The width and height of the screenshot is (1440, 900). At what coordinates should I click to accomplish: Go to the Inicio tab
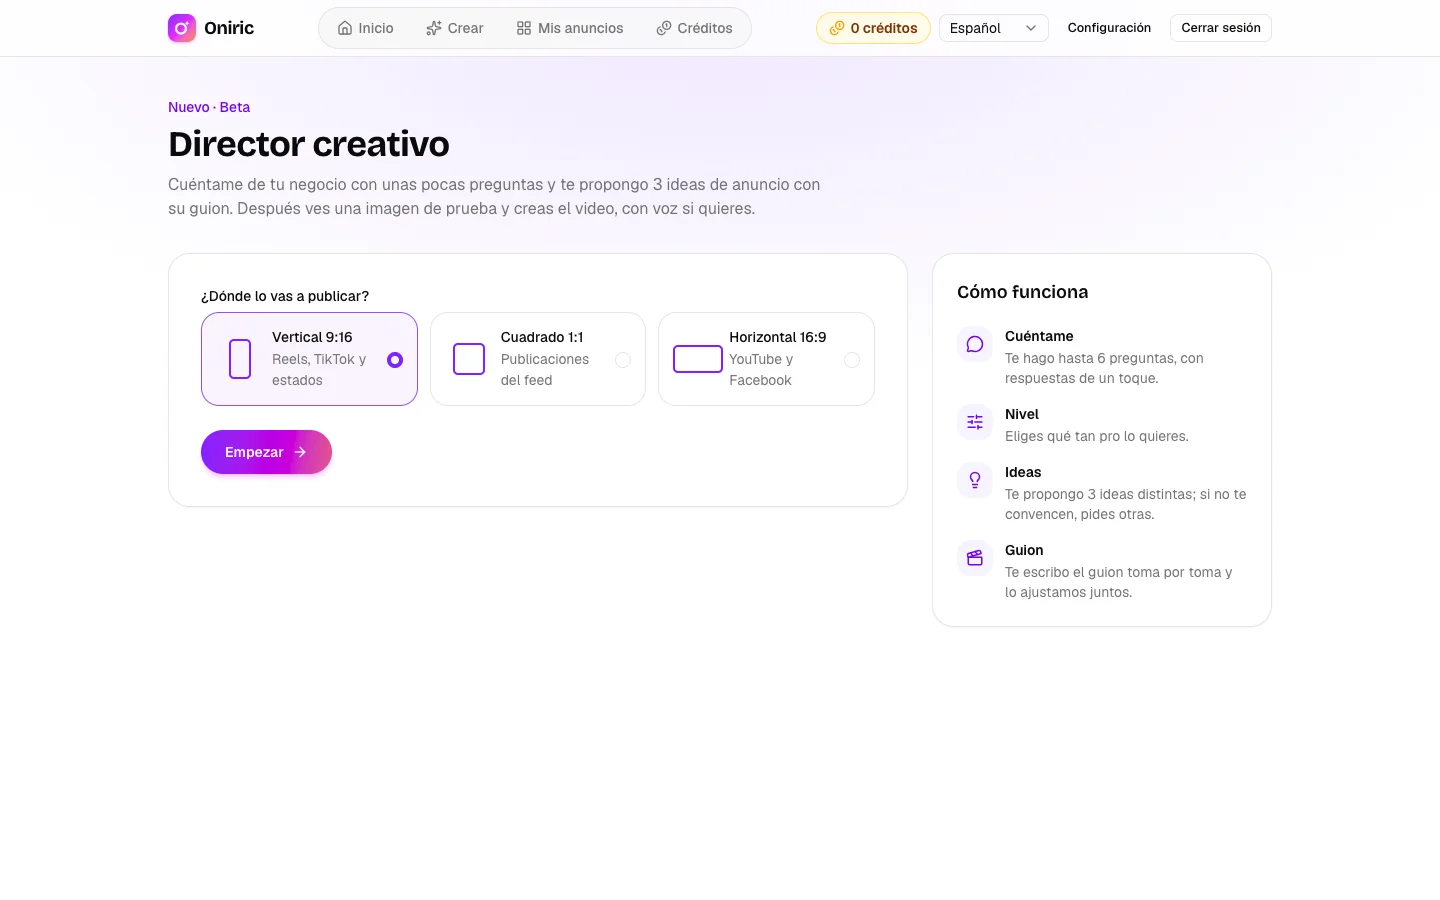[x=365, y=28]
